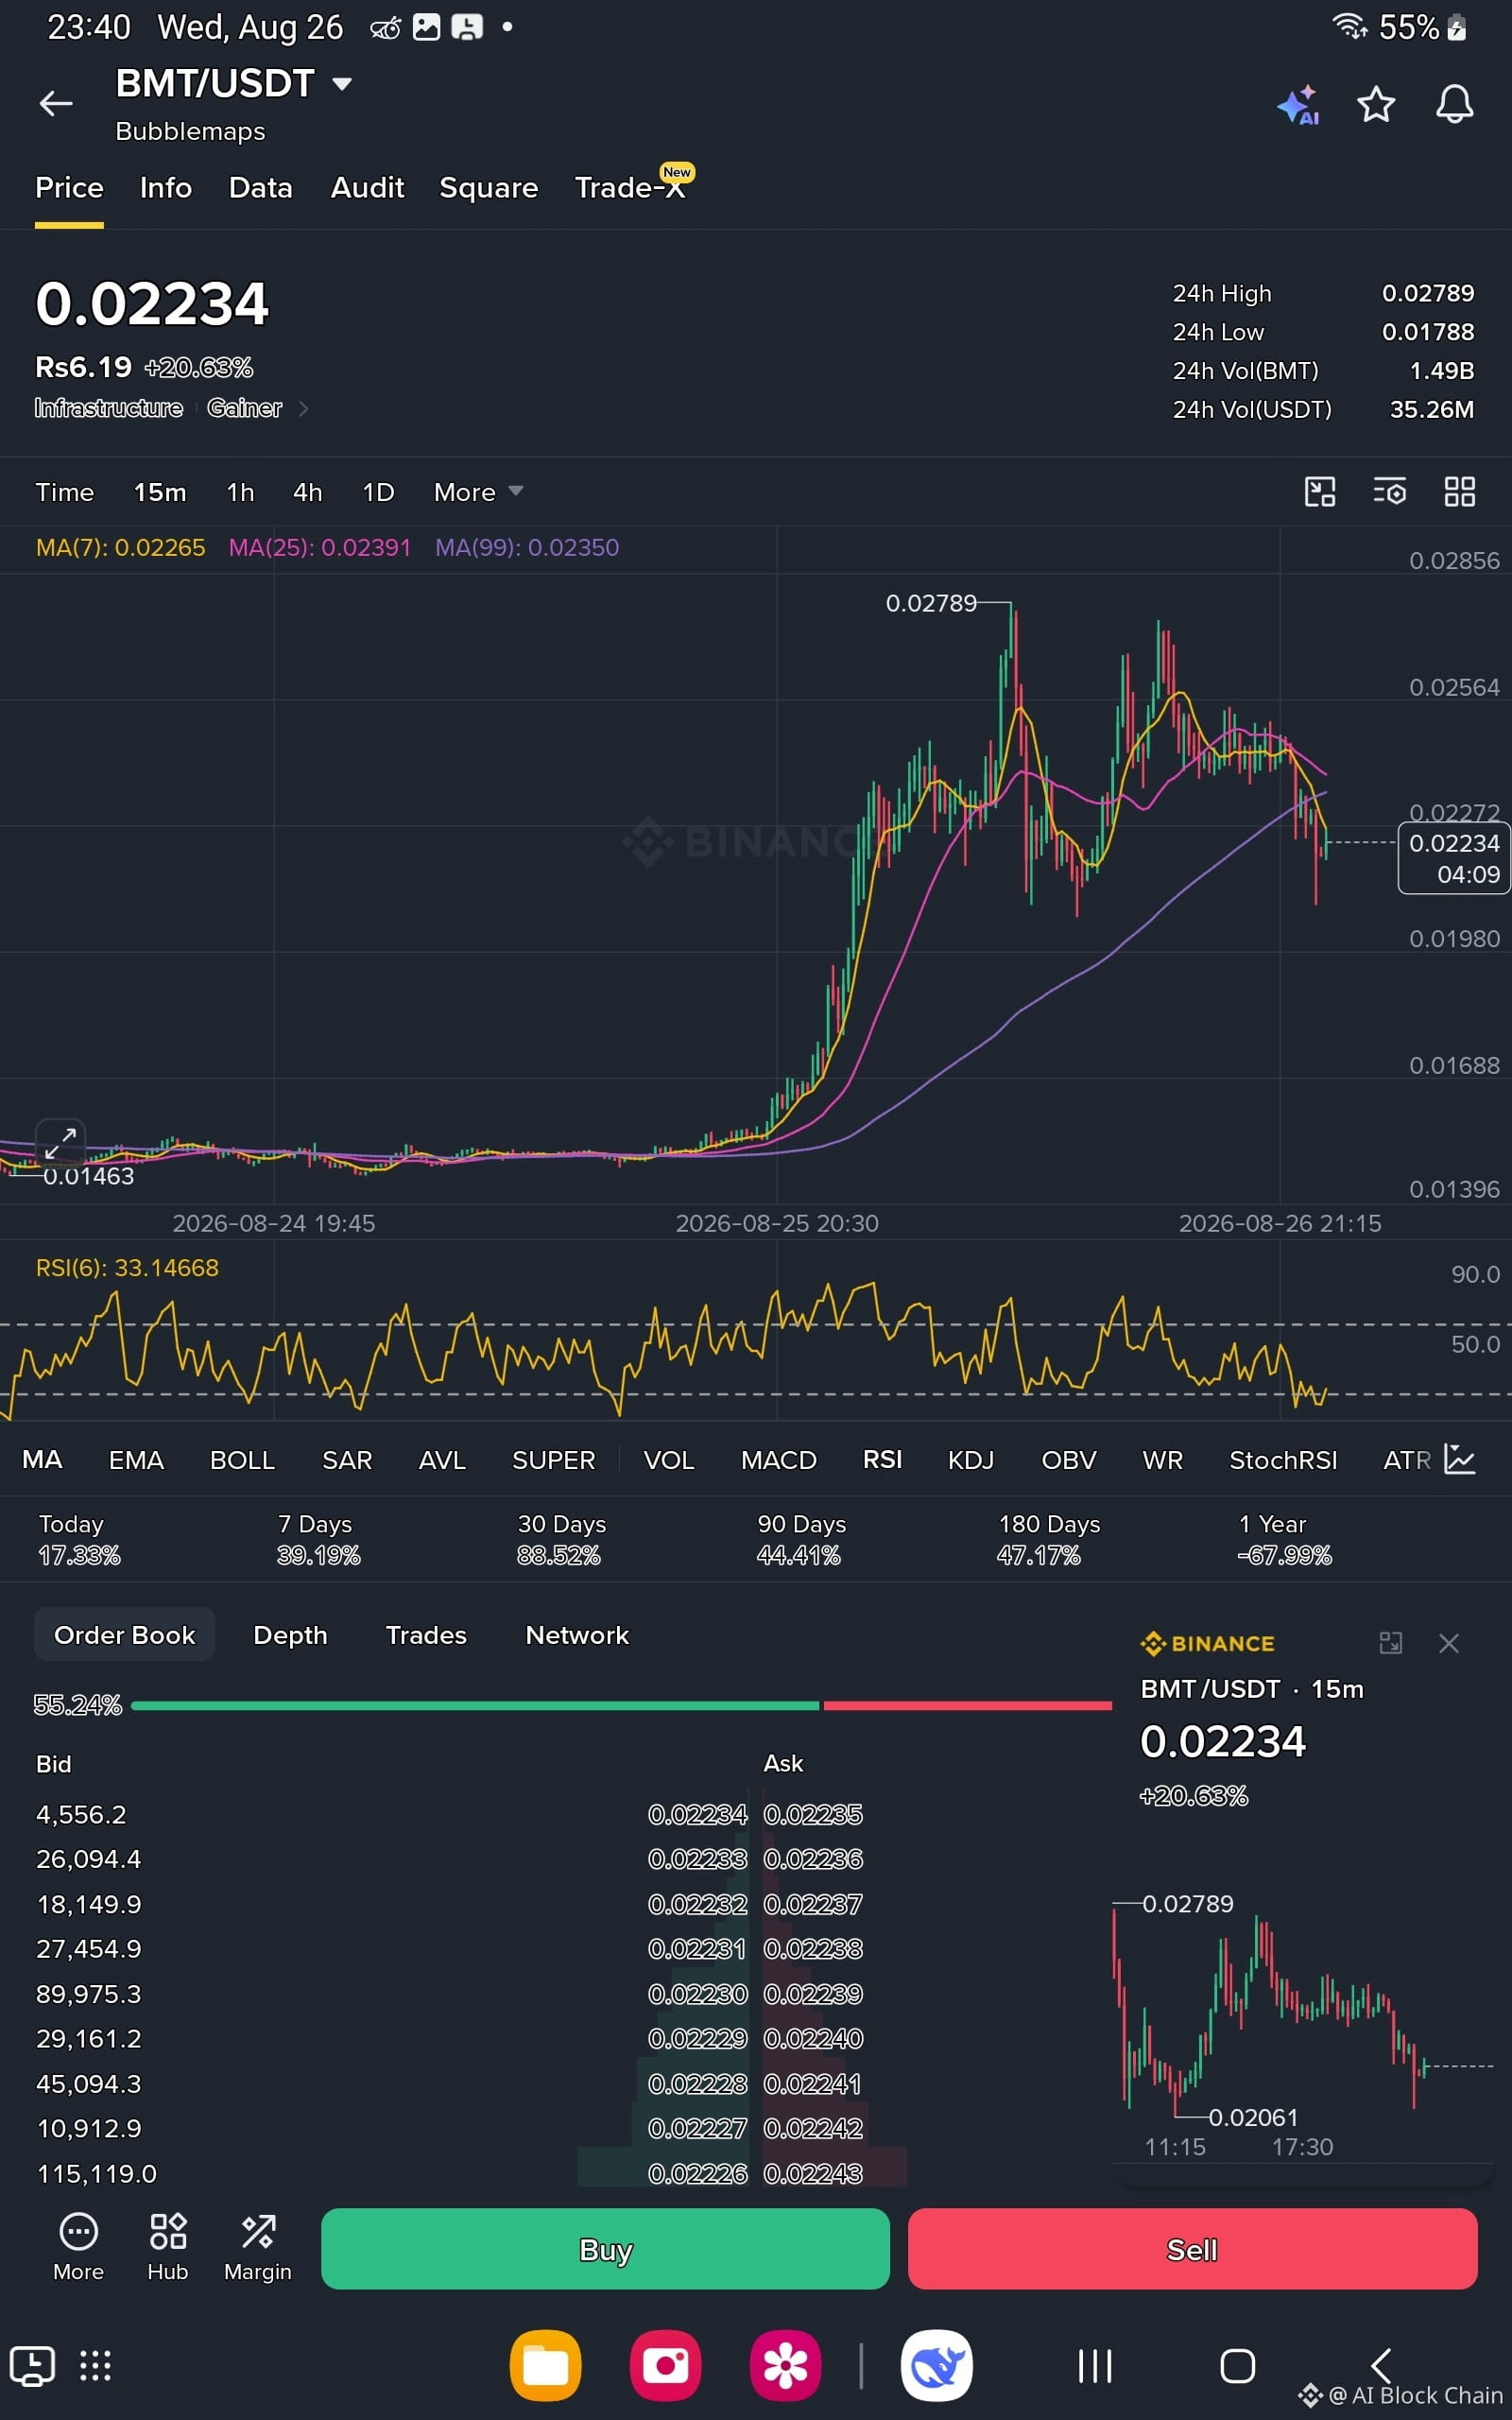Expand chart to fullscreen with arrows icon

click(61, 1142)
